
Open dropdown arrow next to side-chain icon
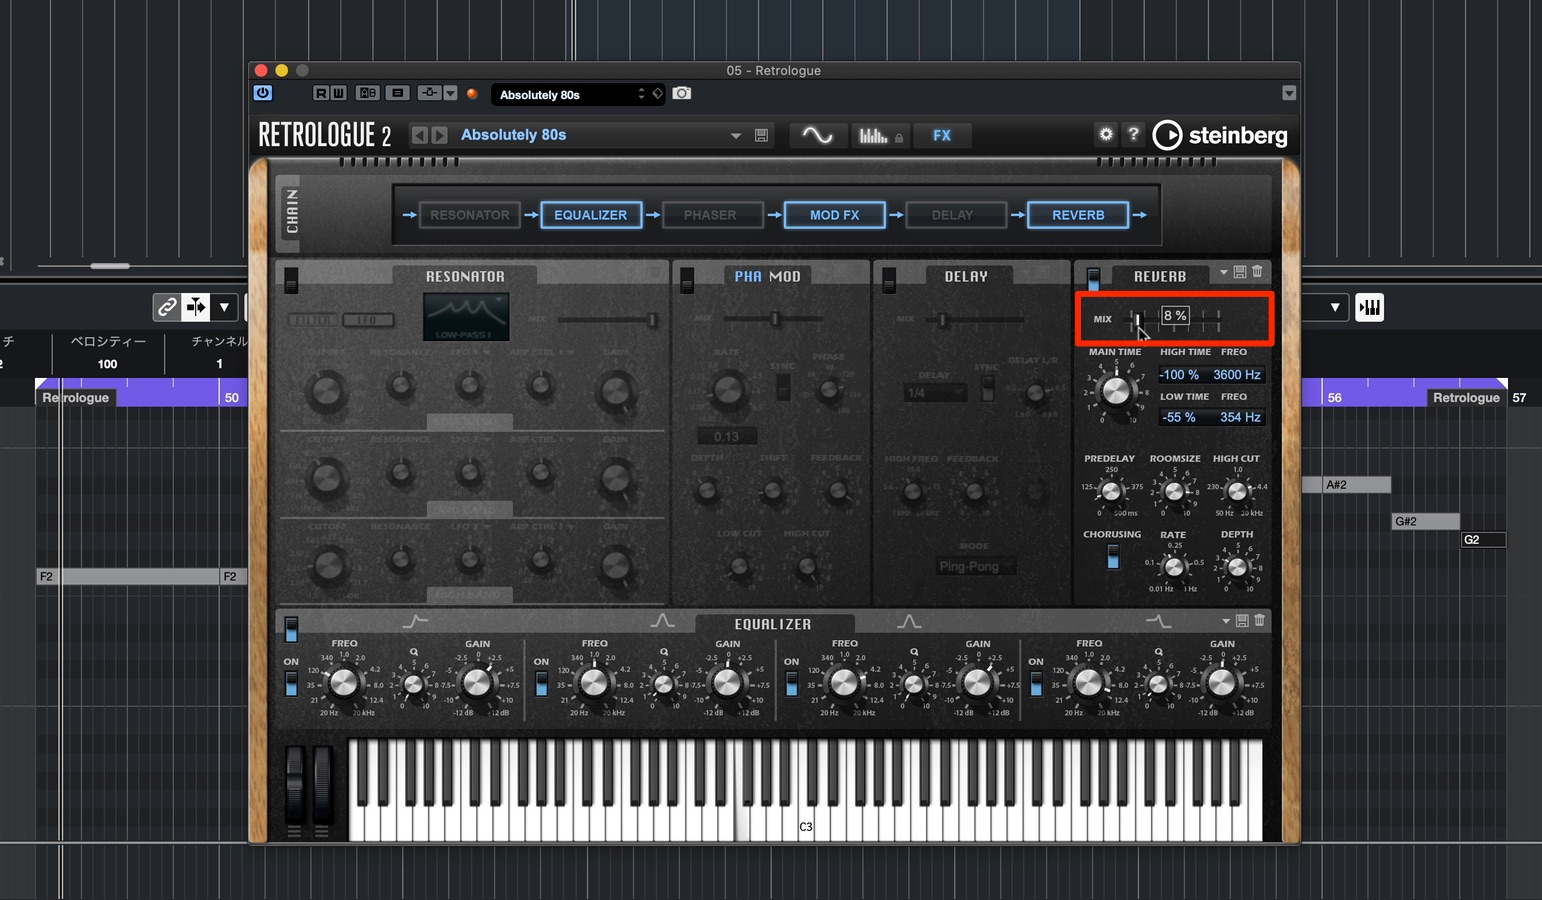coord(450,93)
